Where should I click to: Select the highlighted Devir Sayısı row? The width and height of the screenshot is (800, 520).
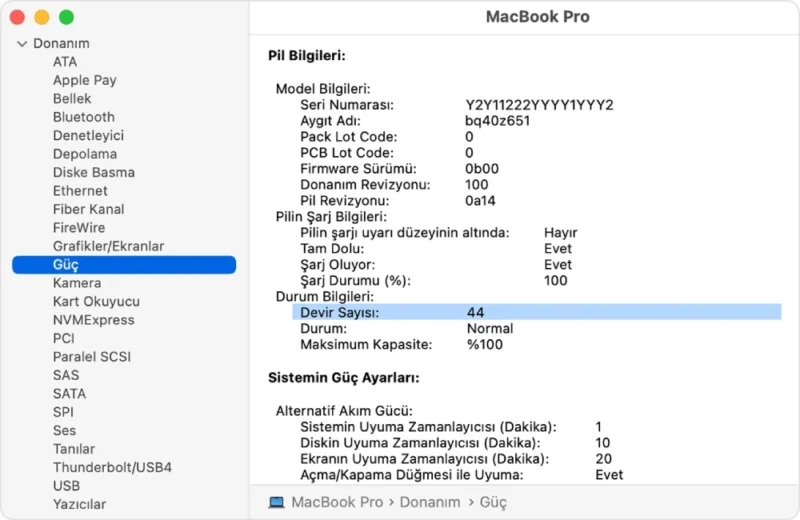click(537, 312)
